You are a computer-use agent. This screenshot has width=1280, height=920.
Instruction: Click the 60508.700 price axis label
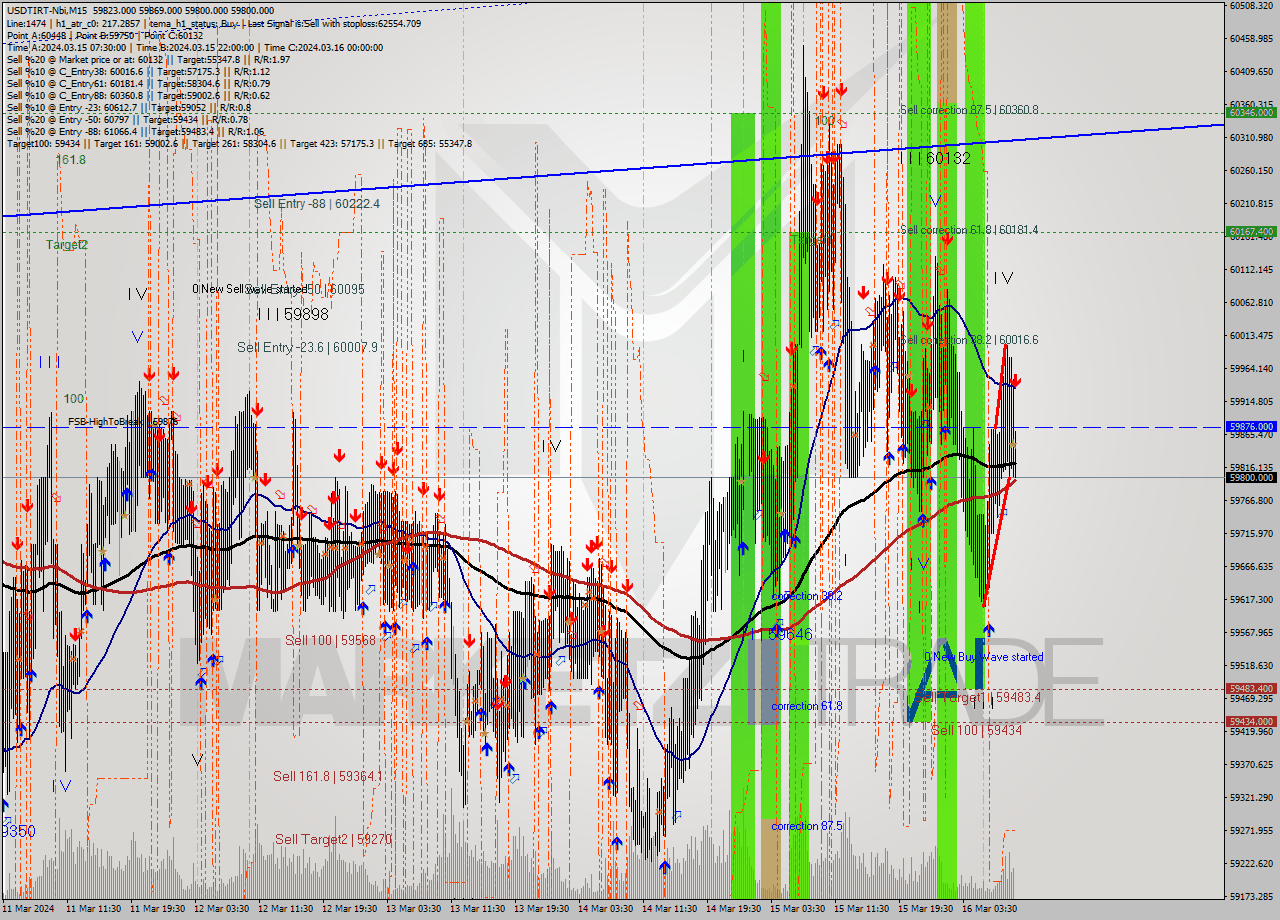(x=1251, y=6)
